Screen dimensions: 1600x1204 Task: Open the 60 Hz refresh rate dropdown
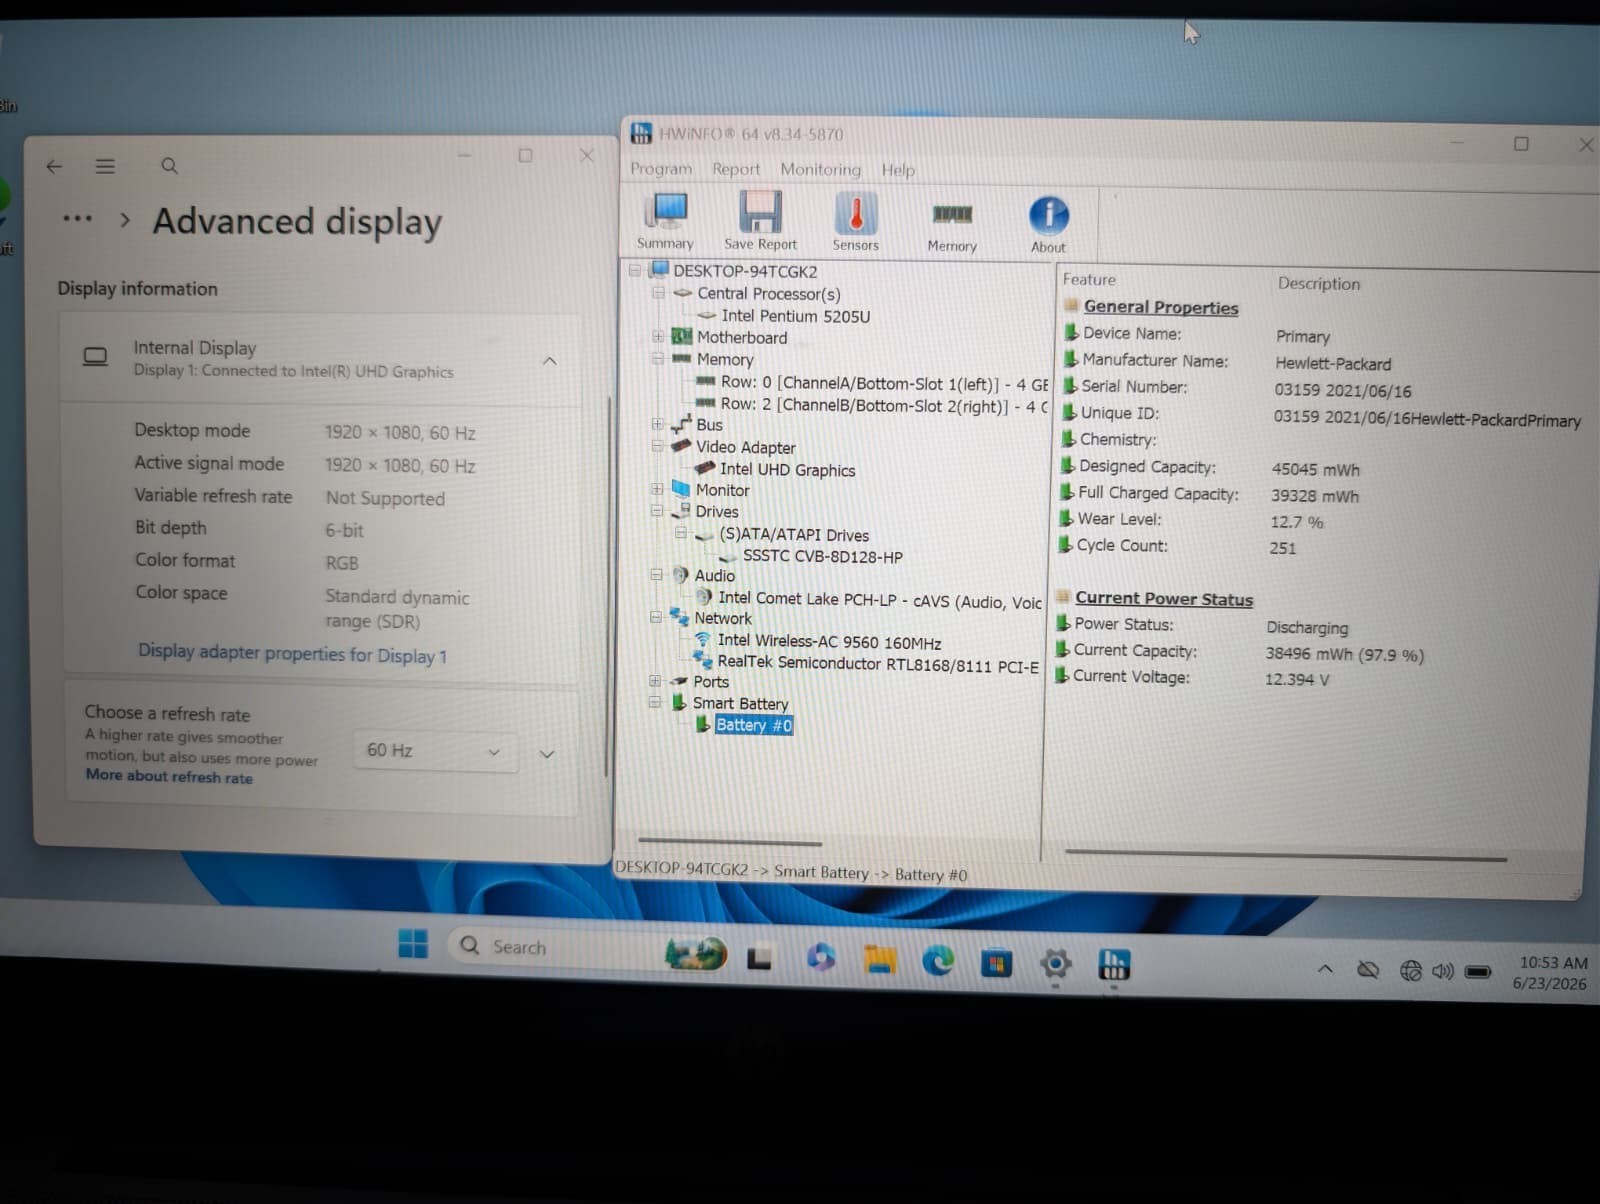(x=435, y=751)
